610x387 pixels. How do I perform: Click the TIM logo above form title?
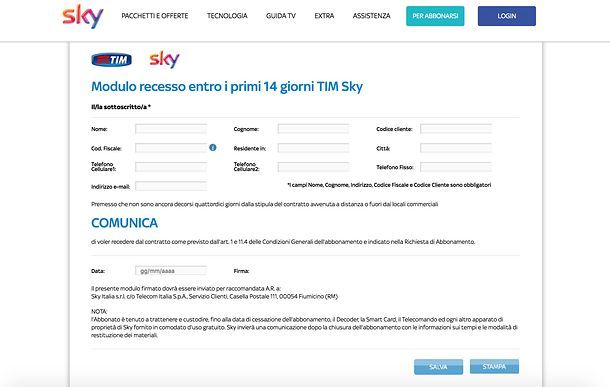click(x=111, y=60)
